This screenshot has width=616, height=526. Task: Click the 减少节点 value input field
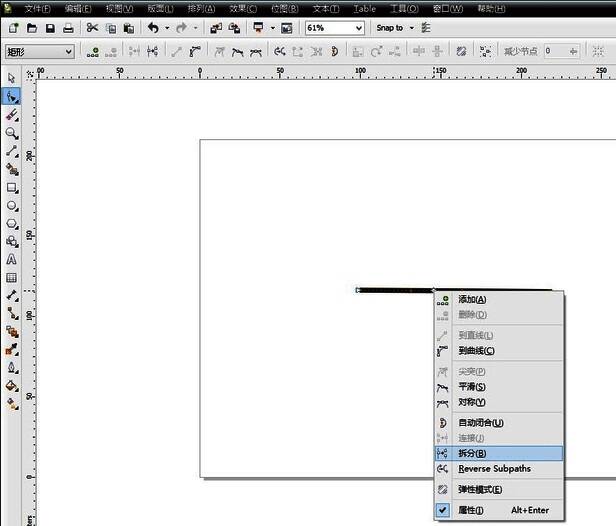pyautogui.click(x=559, y=51)
